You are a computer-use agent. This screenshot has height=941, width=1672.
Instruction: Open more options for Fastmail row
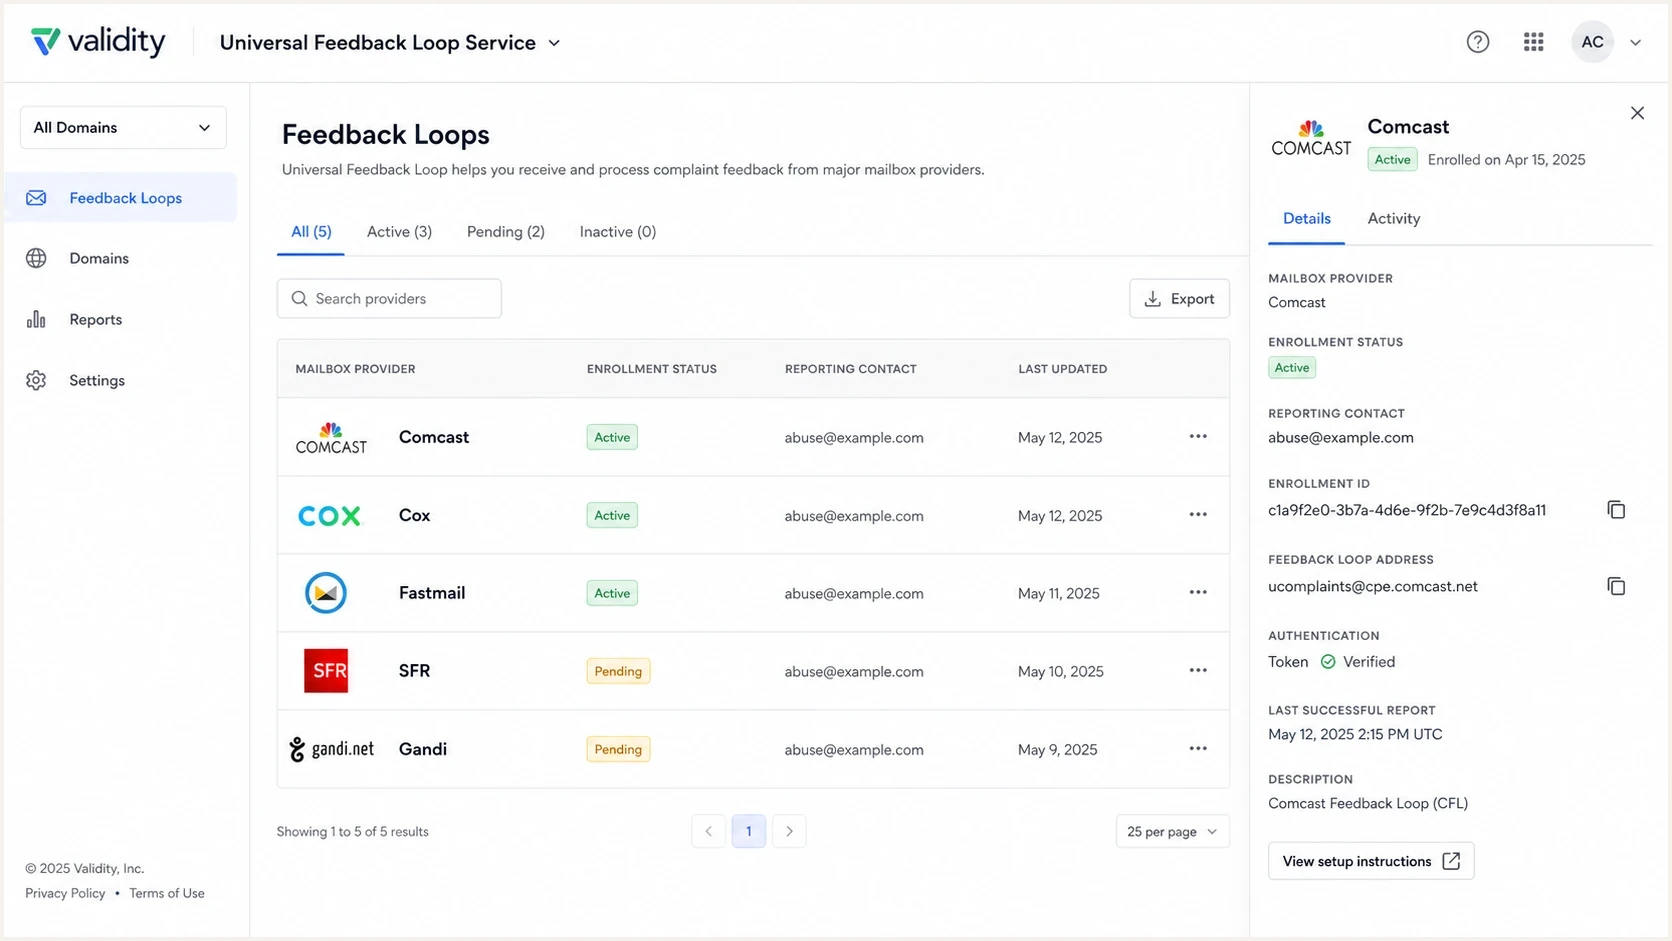(x=1198, y=593)
